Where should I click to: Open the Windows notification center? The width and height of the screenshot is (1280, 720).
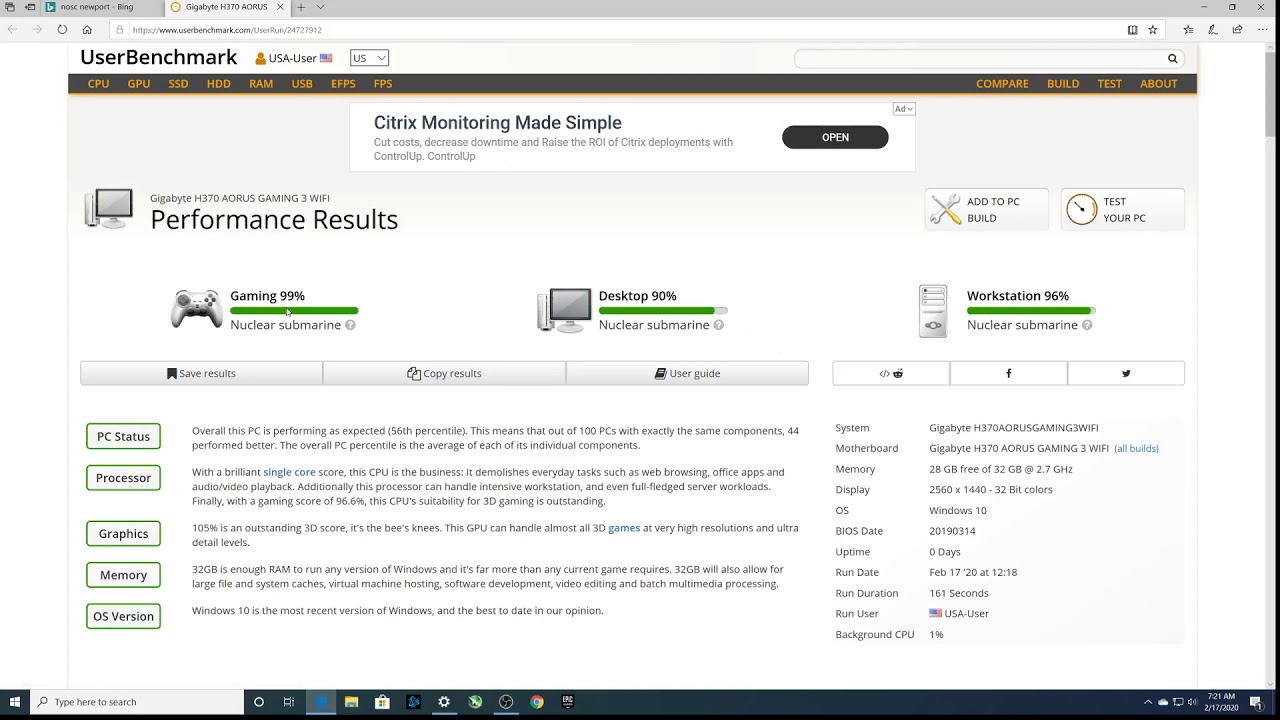[x=1255, y=702]
